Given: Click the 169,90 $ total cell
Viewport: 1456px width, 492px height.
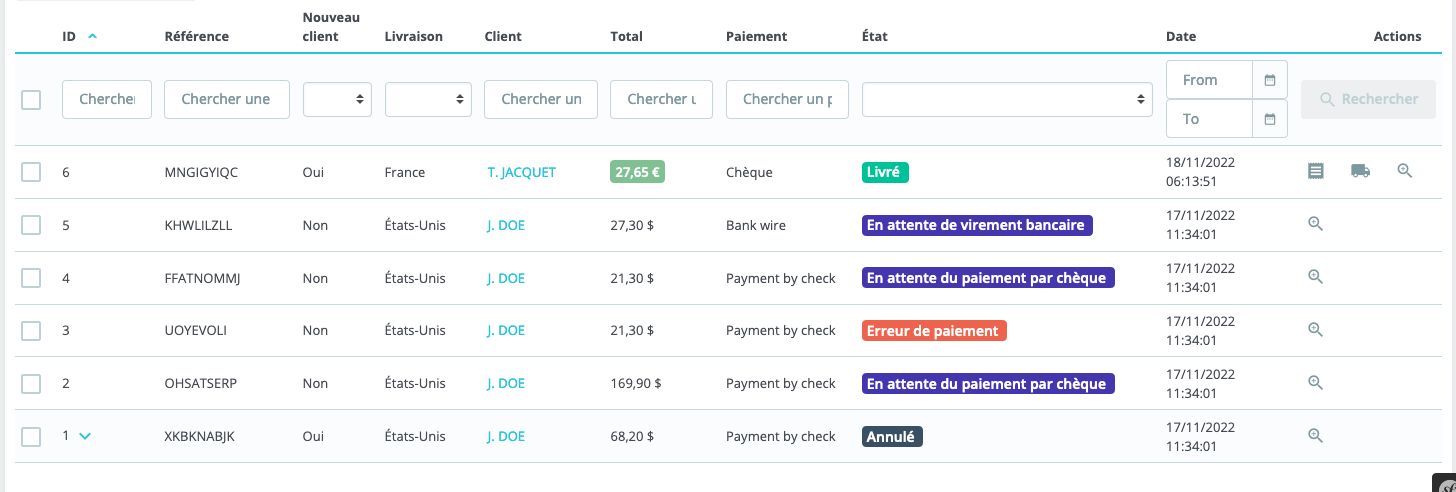Looking at the screenshot, I should coord(636,383).
